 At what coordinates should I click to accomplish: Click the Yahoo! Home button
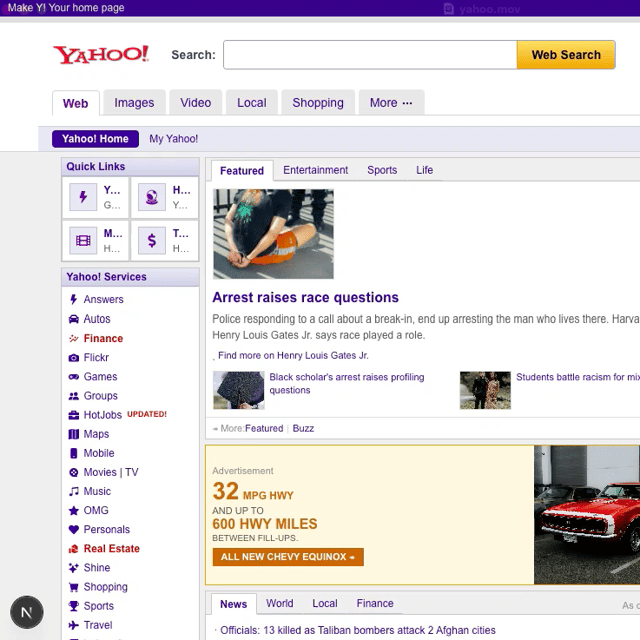(95, 139)
